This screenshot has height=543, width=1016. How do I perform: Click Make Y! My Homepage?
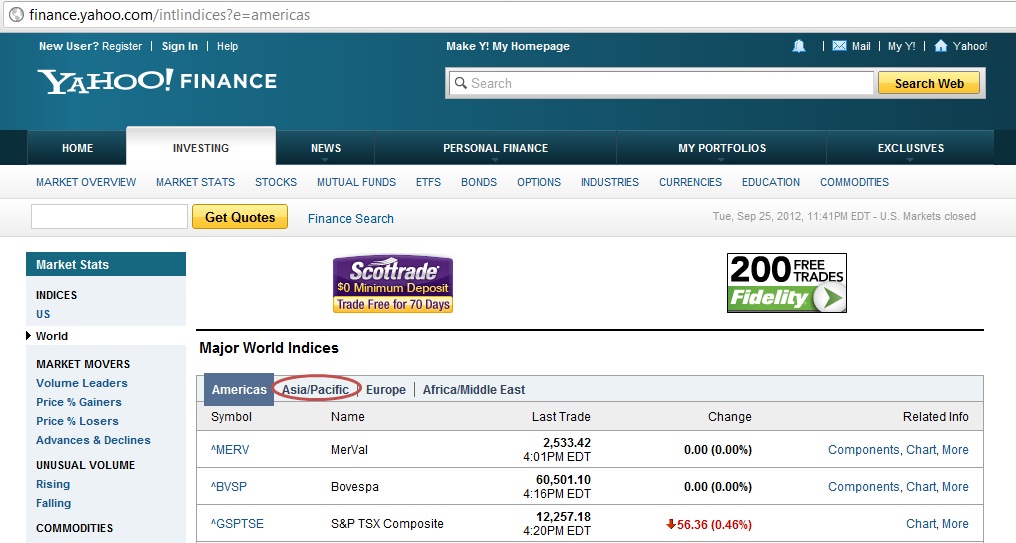pyautogui.click(x=508, y=46)
